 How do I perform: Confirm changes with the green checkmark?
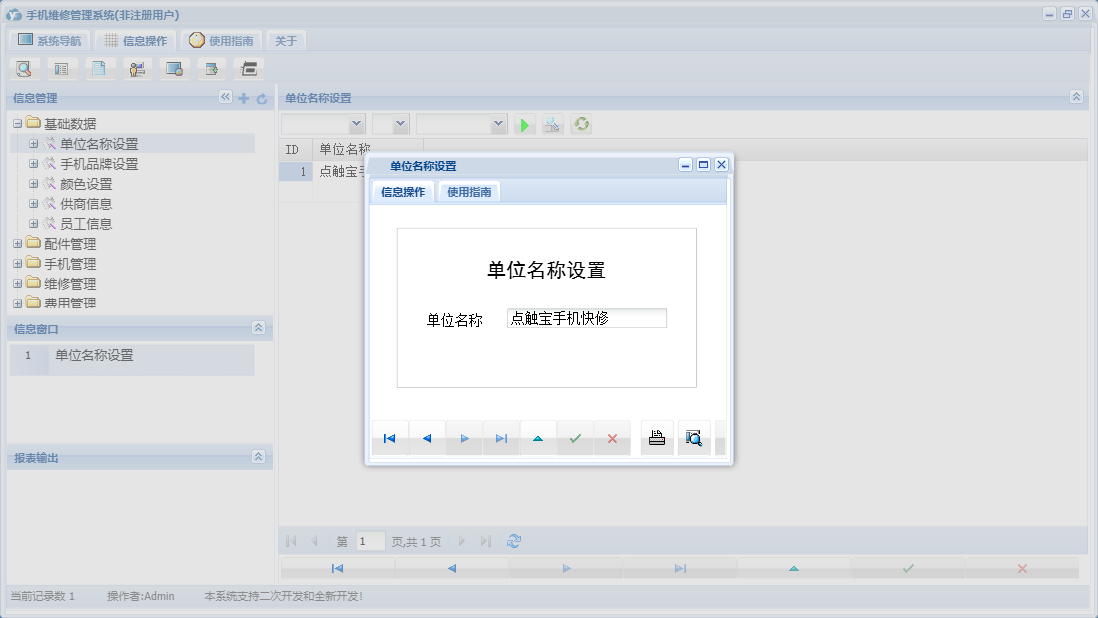(575, 437)
